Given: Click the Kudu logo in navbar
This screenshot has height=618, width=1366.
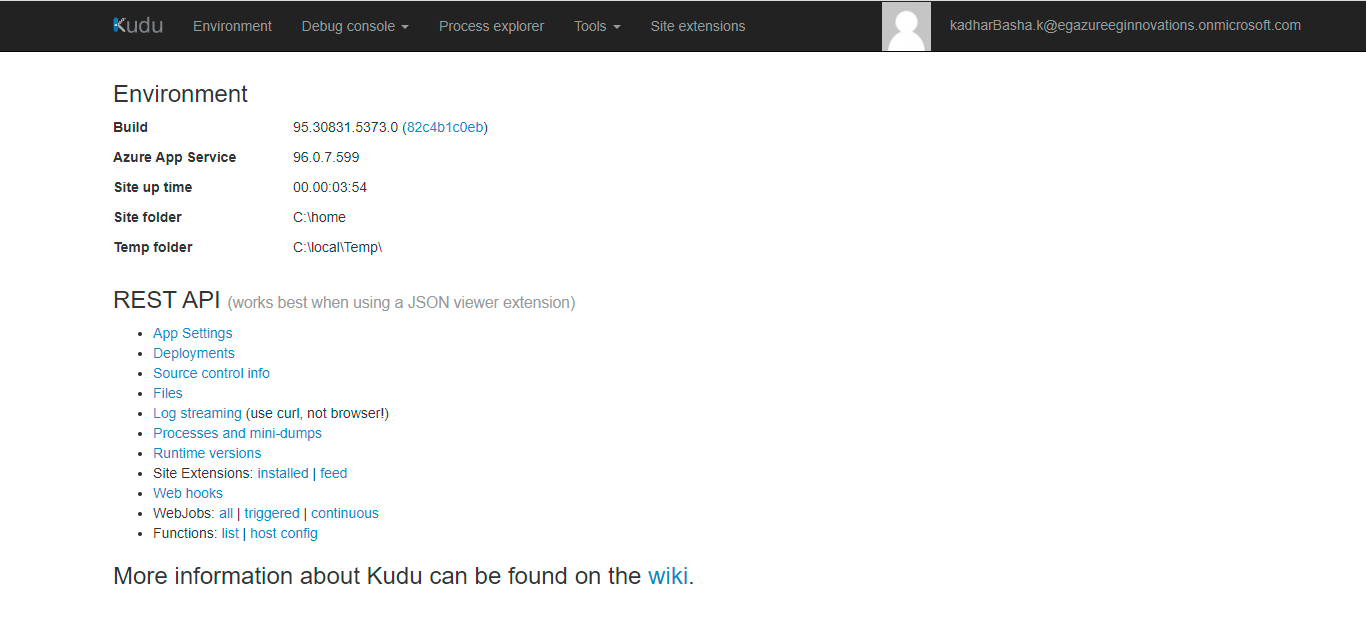Looking at the screenshot, I should point(138,26).
